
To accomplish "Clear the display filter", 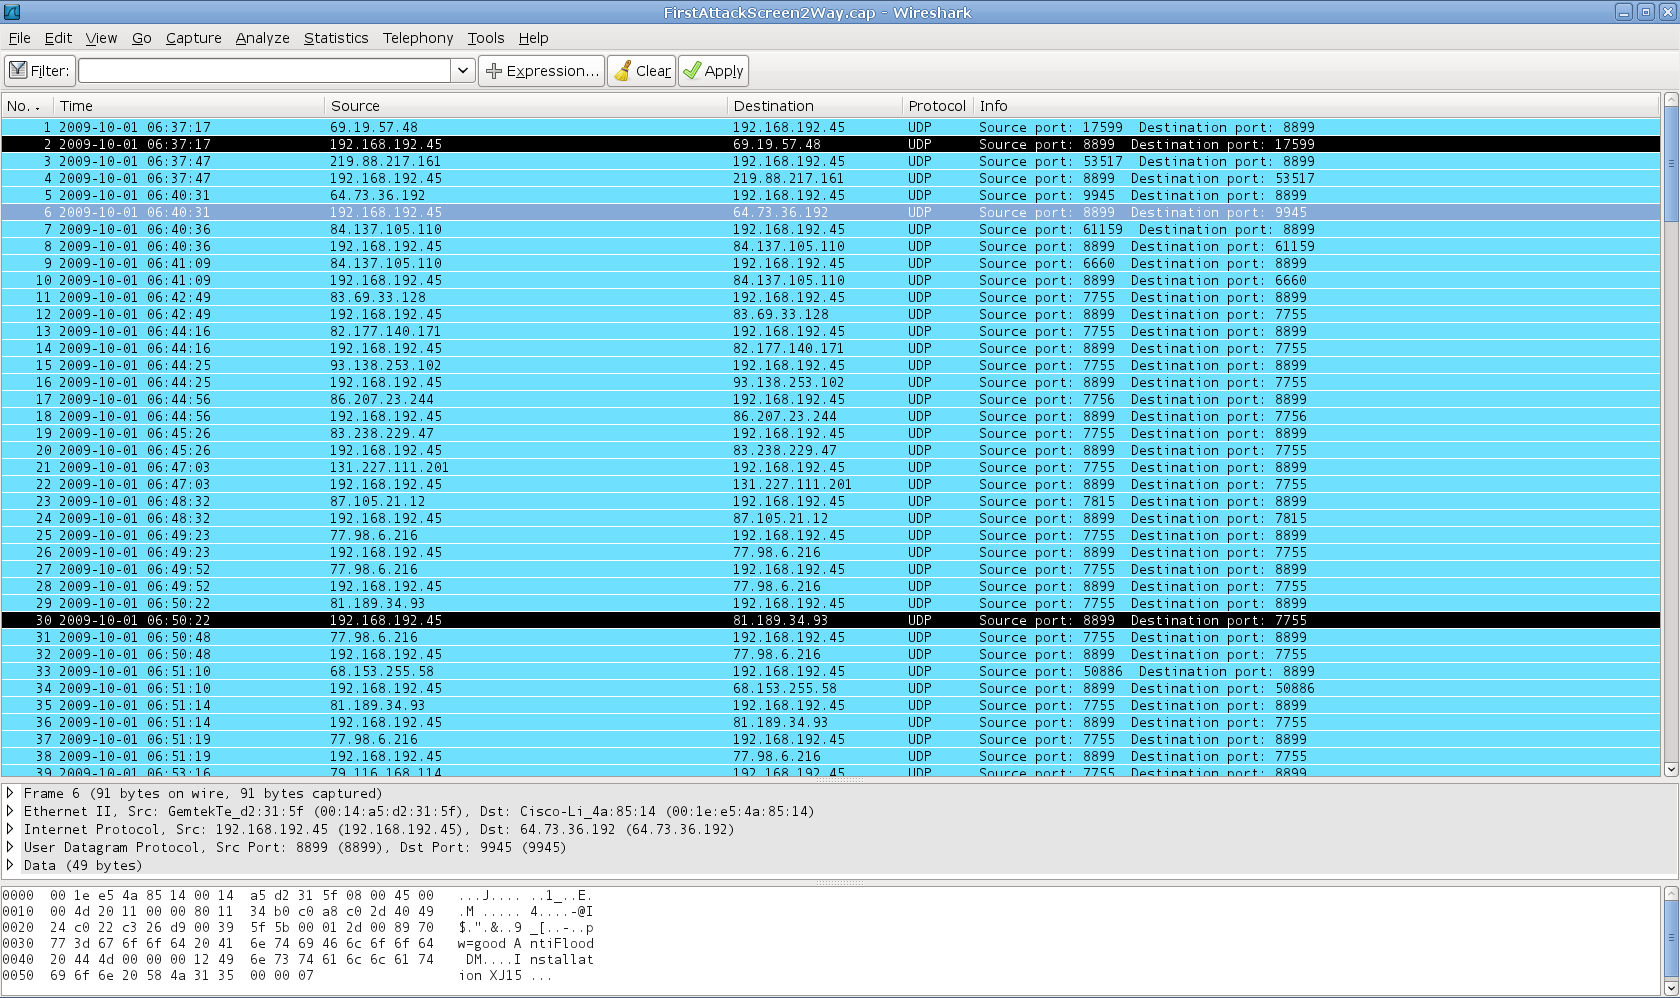I will click(x=641, y=71).
